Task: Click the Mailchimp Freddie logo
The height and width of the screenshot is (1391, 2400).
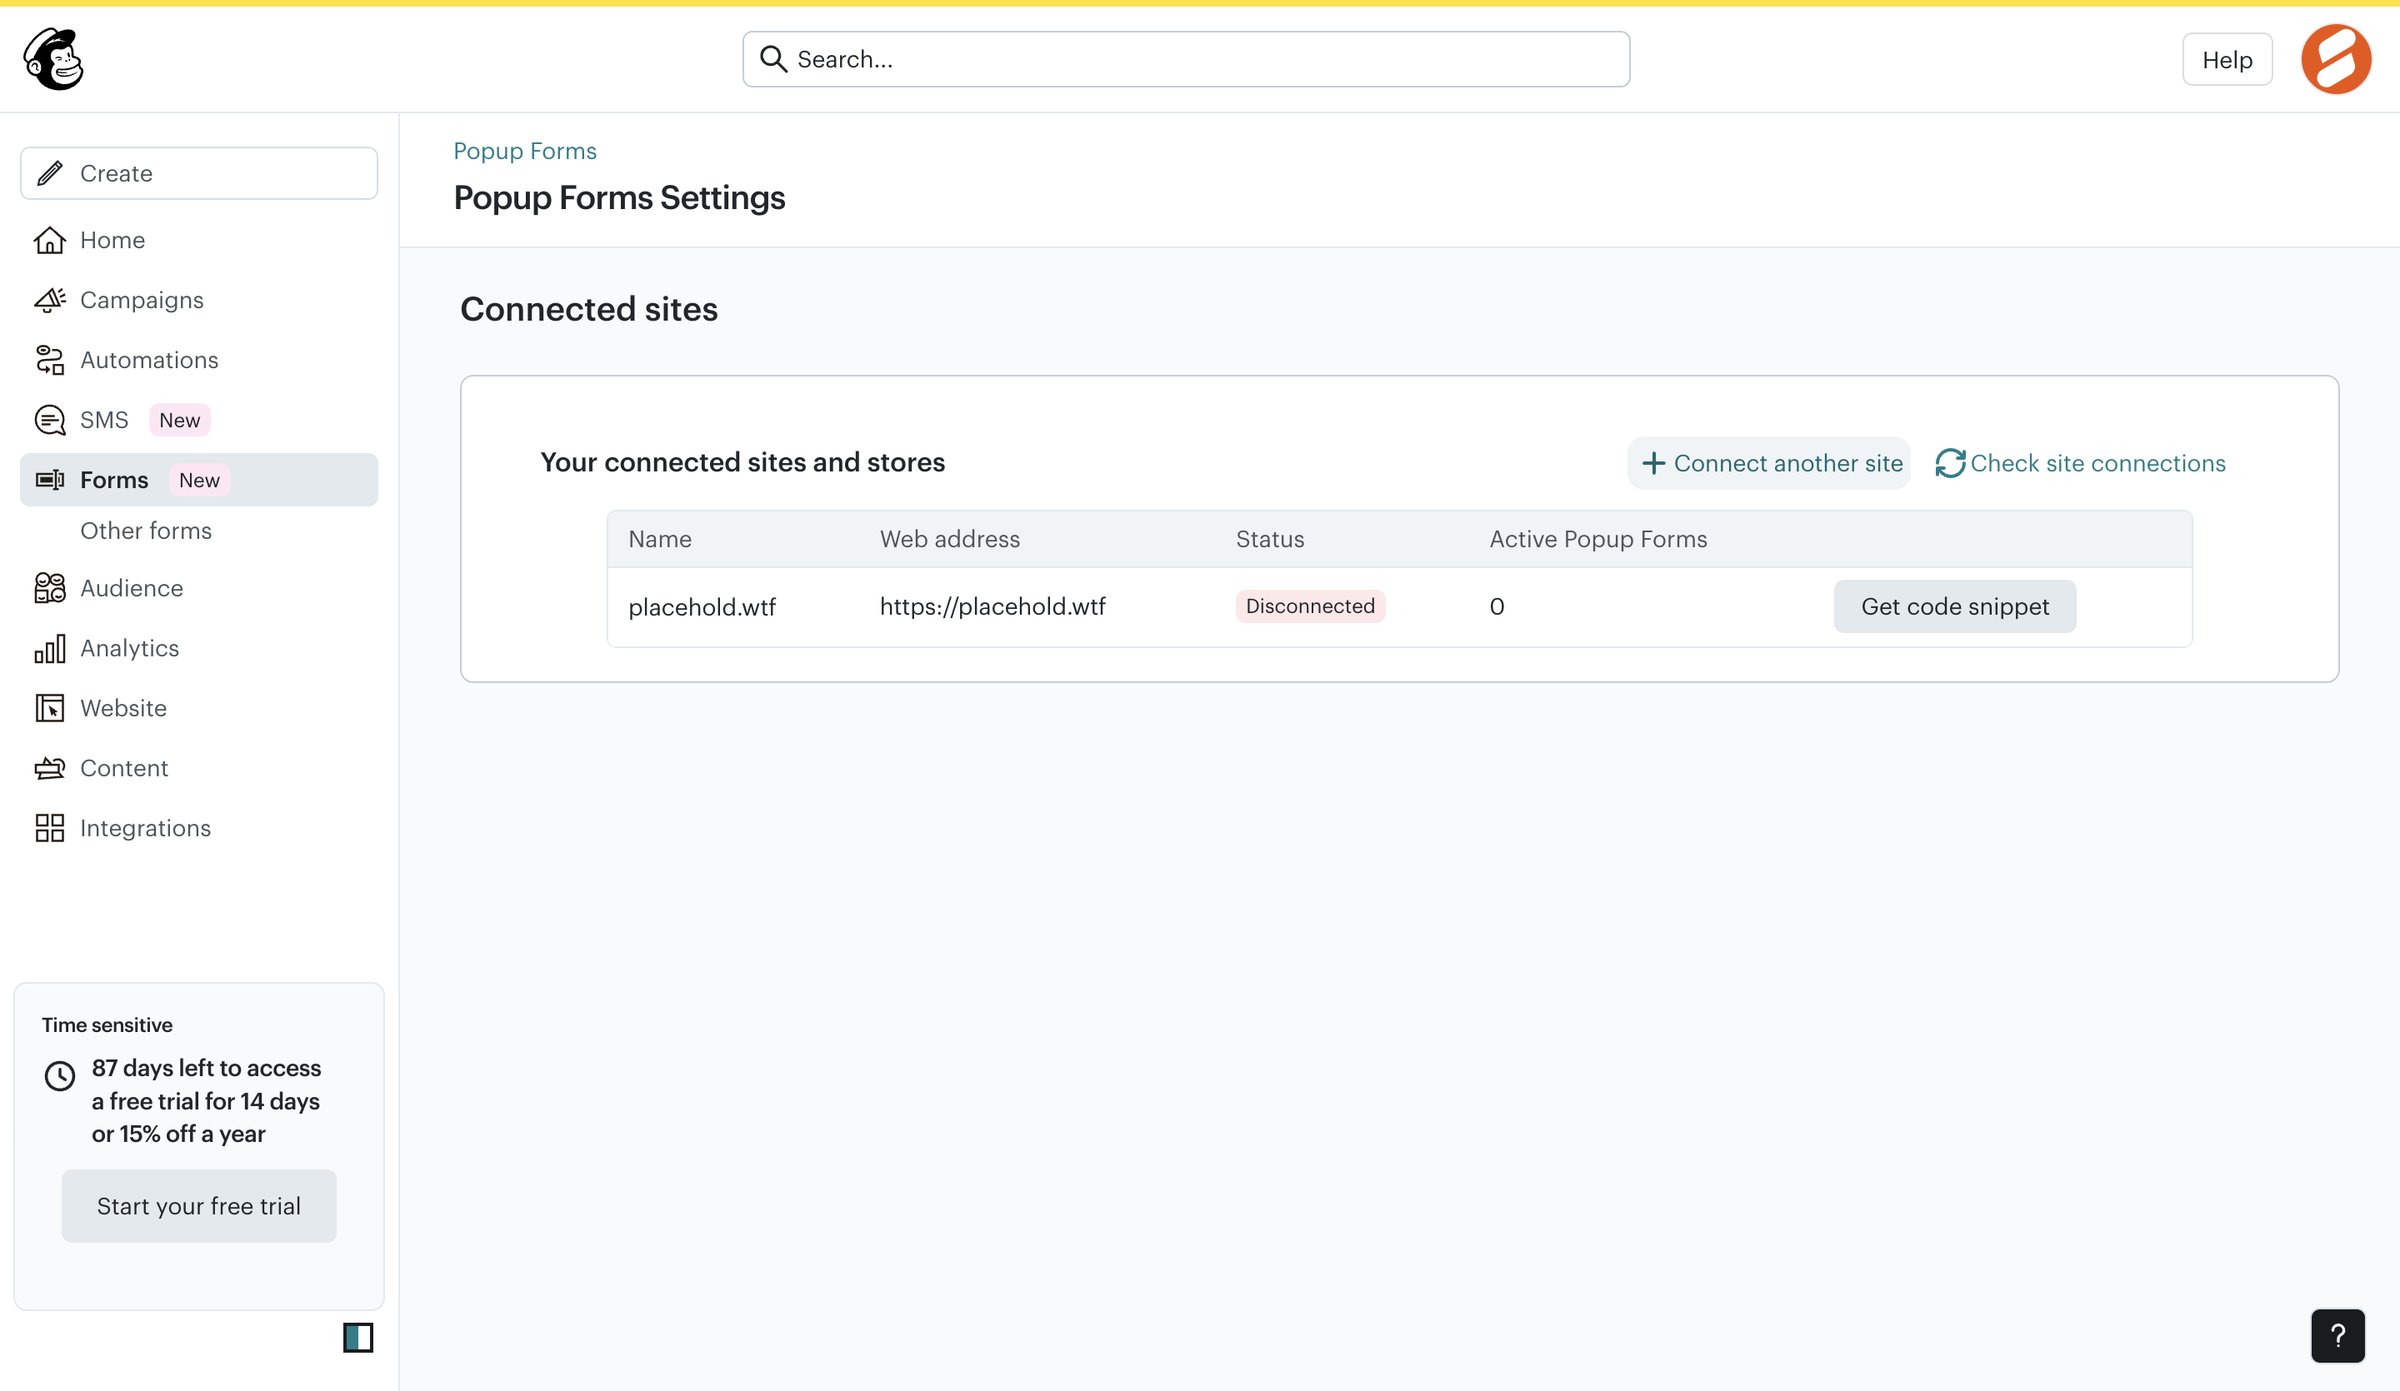Action: (54, 59)
